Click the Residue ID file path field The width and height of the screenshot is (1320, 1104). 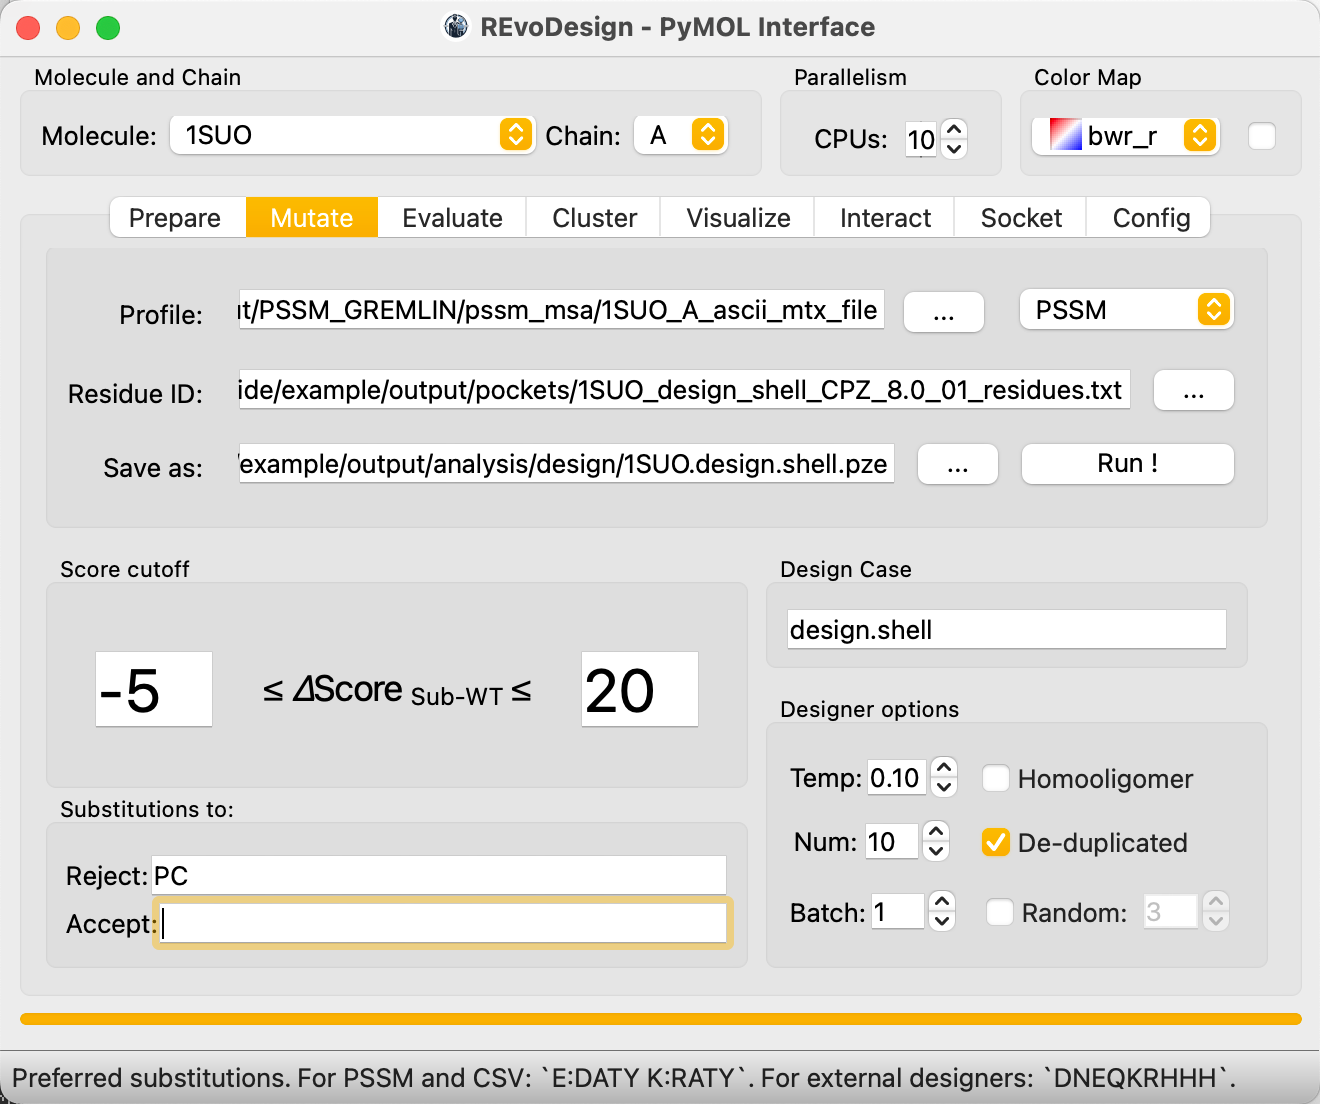click(x=684, y=390)
